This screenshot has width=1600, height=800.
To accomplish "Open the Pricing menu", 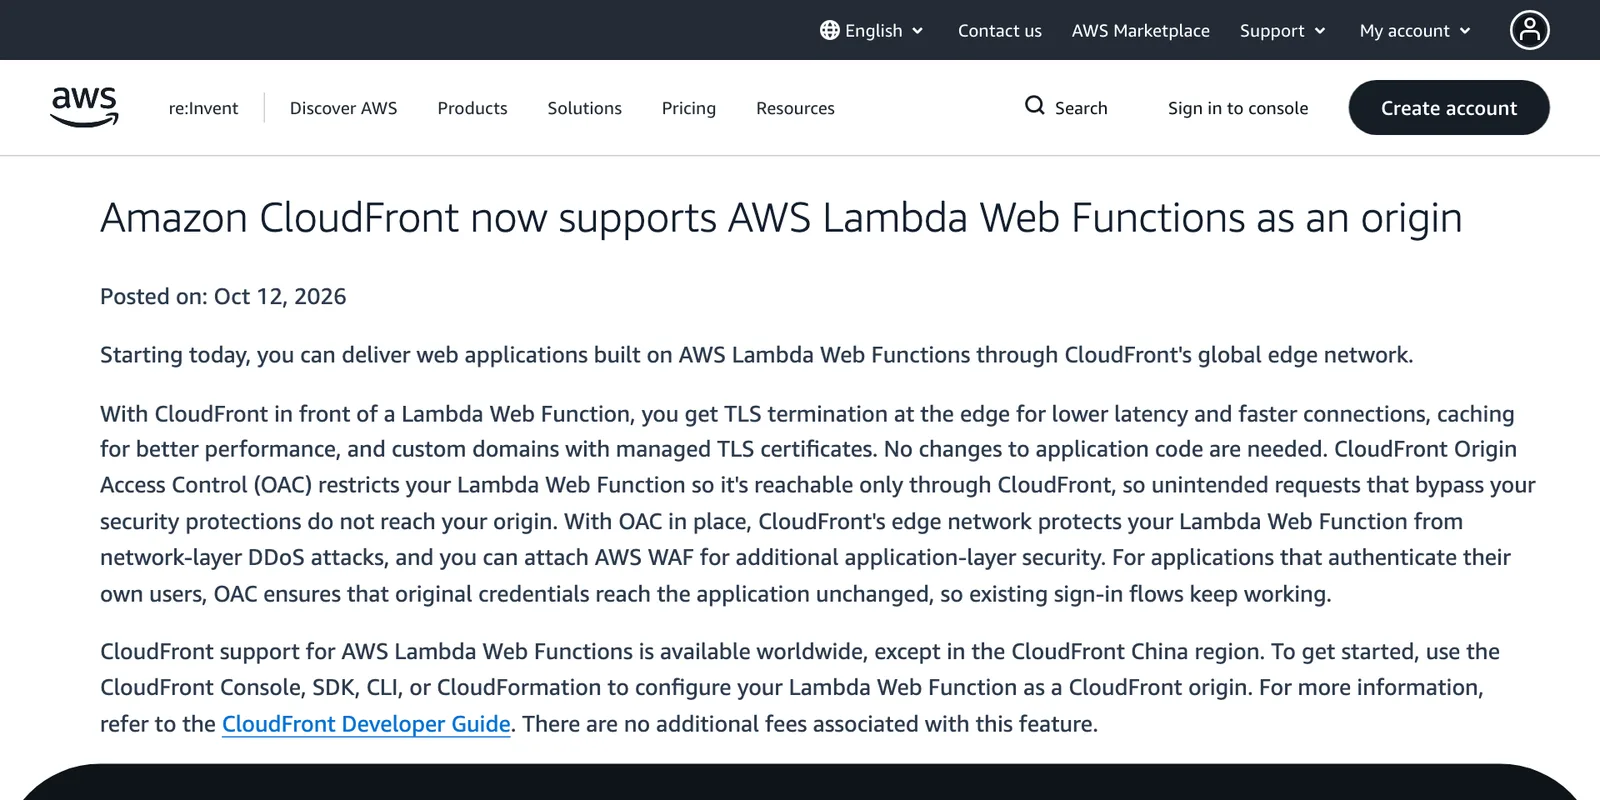I will click(x=689, y=108).
